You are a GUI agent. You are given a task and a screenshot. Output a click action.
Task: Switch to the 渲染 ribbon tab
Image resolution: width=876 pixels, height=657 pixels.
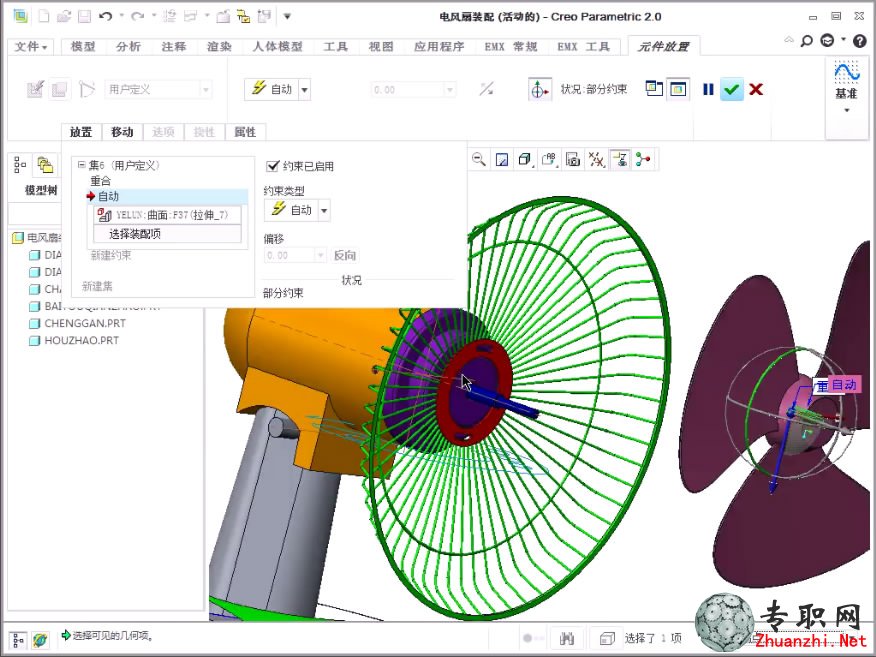218,46
